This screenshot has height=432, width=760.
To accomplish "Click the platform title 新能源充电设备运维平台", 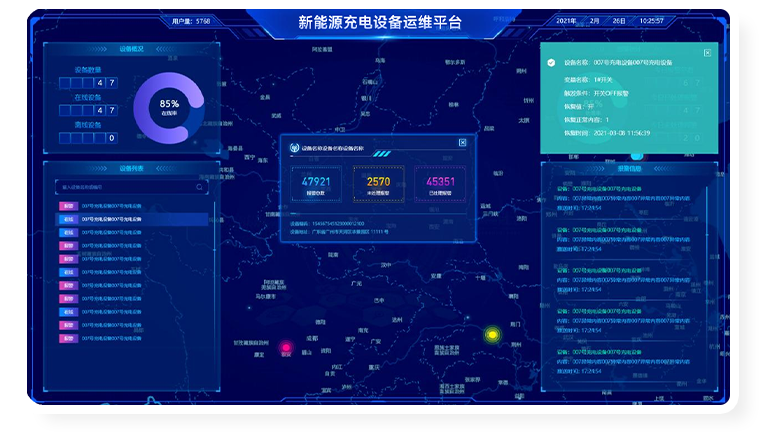I will click(x=380, y=22).
